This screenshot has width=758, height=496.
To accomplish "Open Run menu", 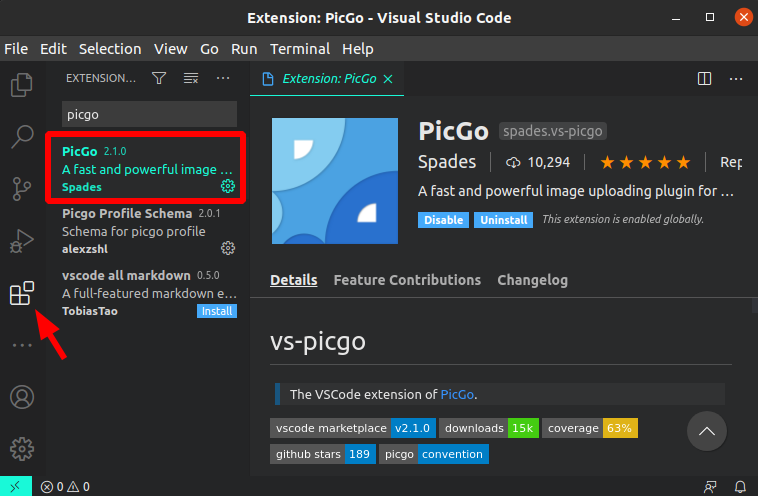I will pos(244,49).
